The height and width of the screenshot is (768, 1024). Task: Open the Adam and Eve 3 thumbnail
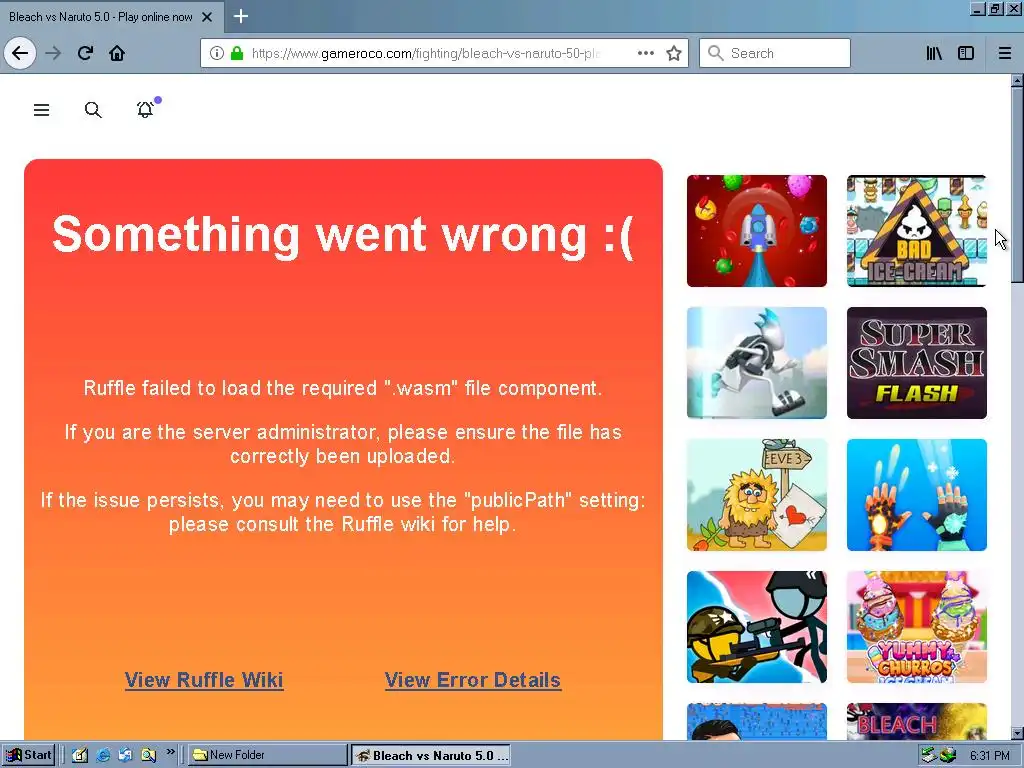coord(756,494)
